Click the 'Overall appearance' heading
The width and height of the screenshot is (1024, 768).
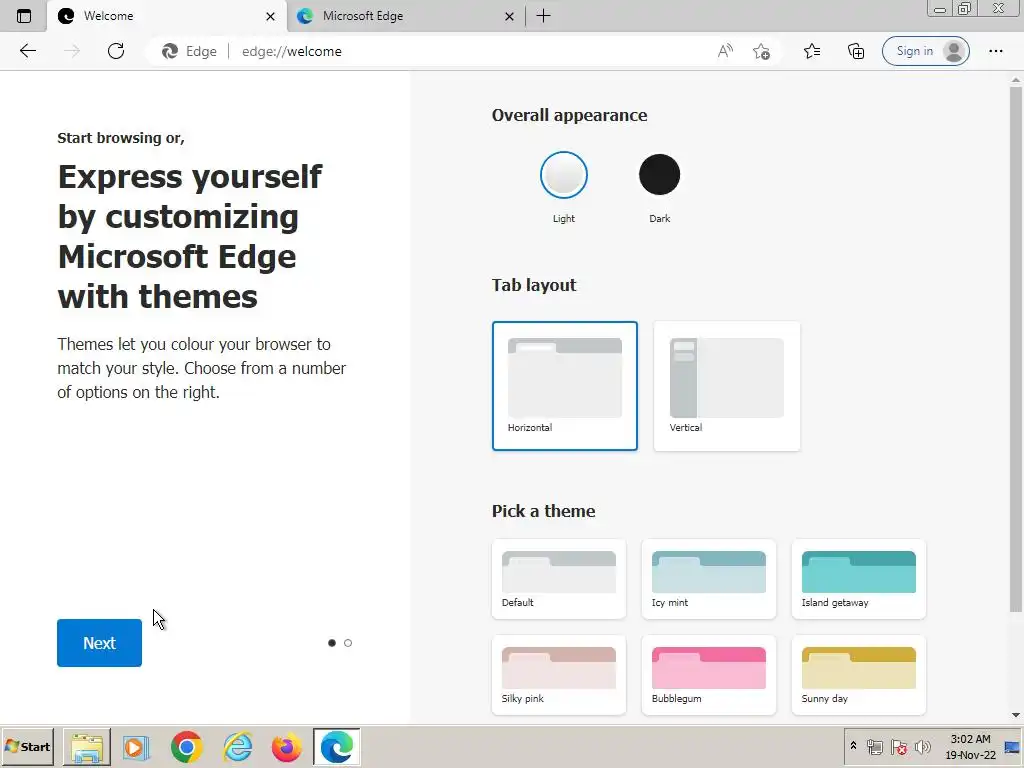click(x=569, y=115)
